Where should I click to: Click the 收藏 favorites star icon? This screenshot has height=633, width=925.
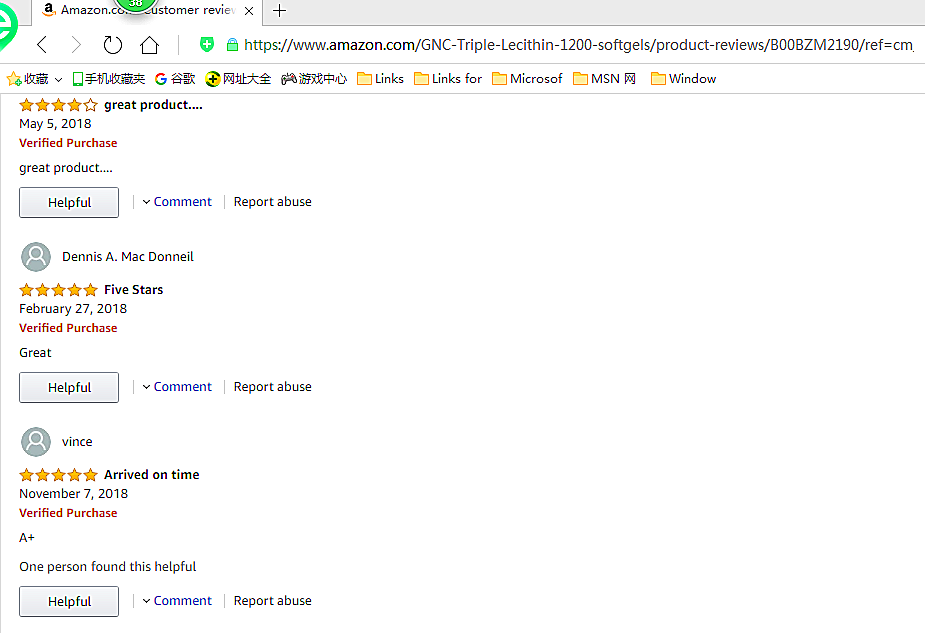[14, 78]
